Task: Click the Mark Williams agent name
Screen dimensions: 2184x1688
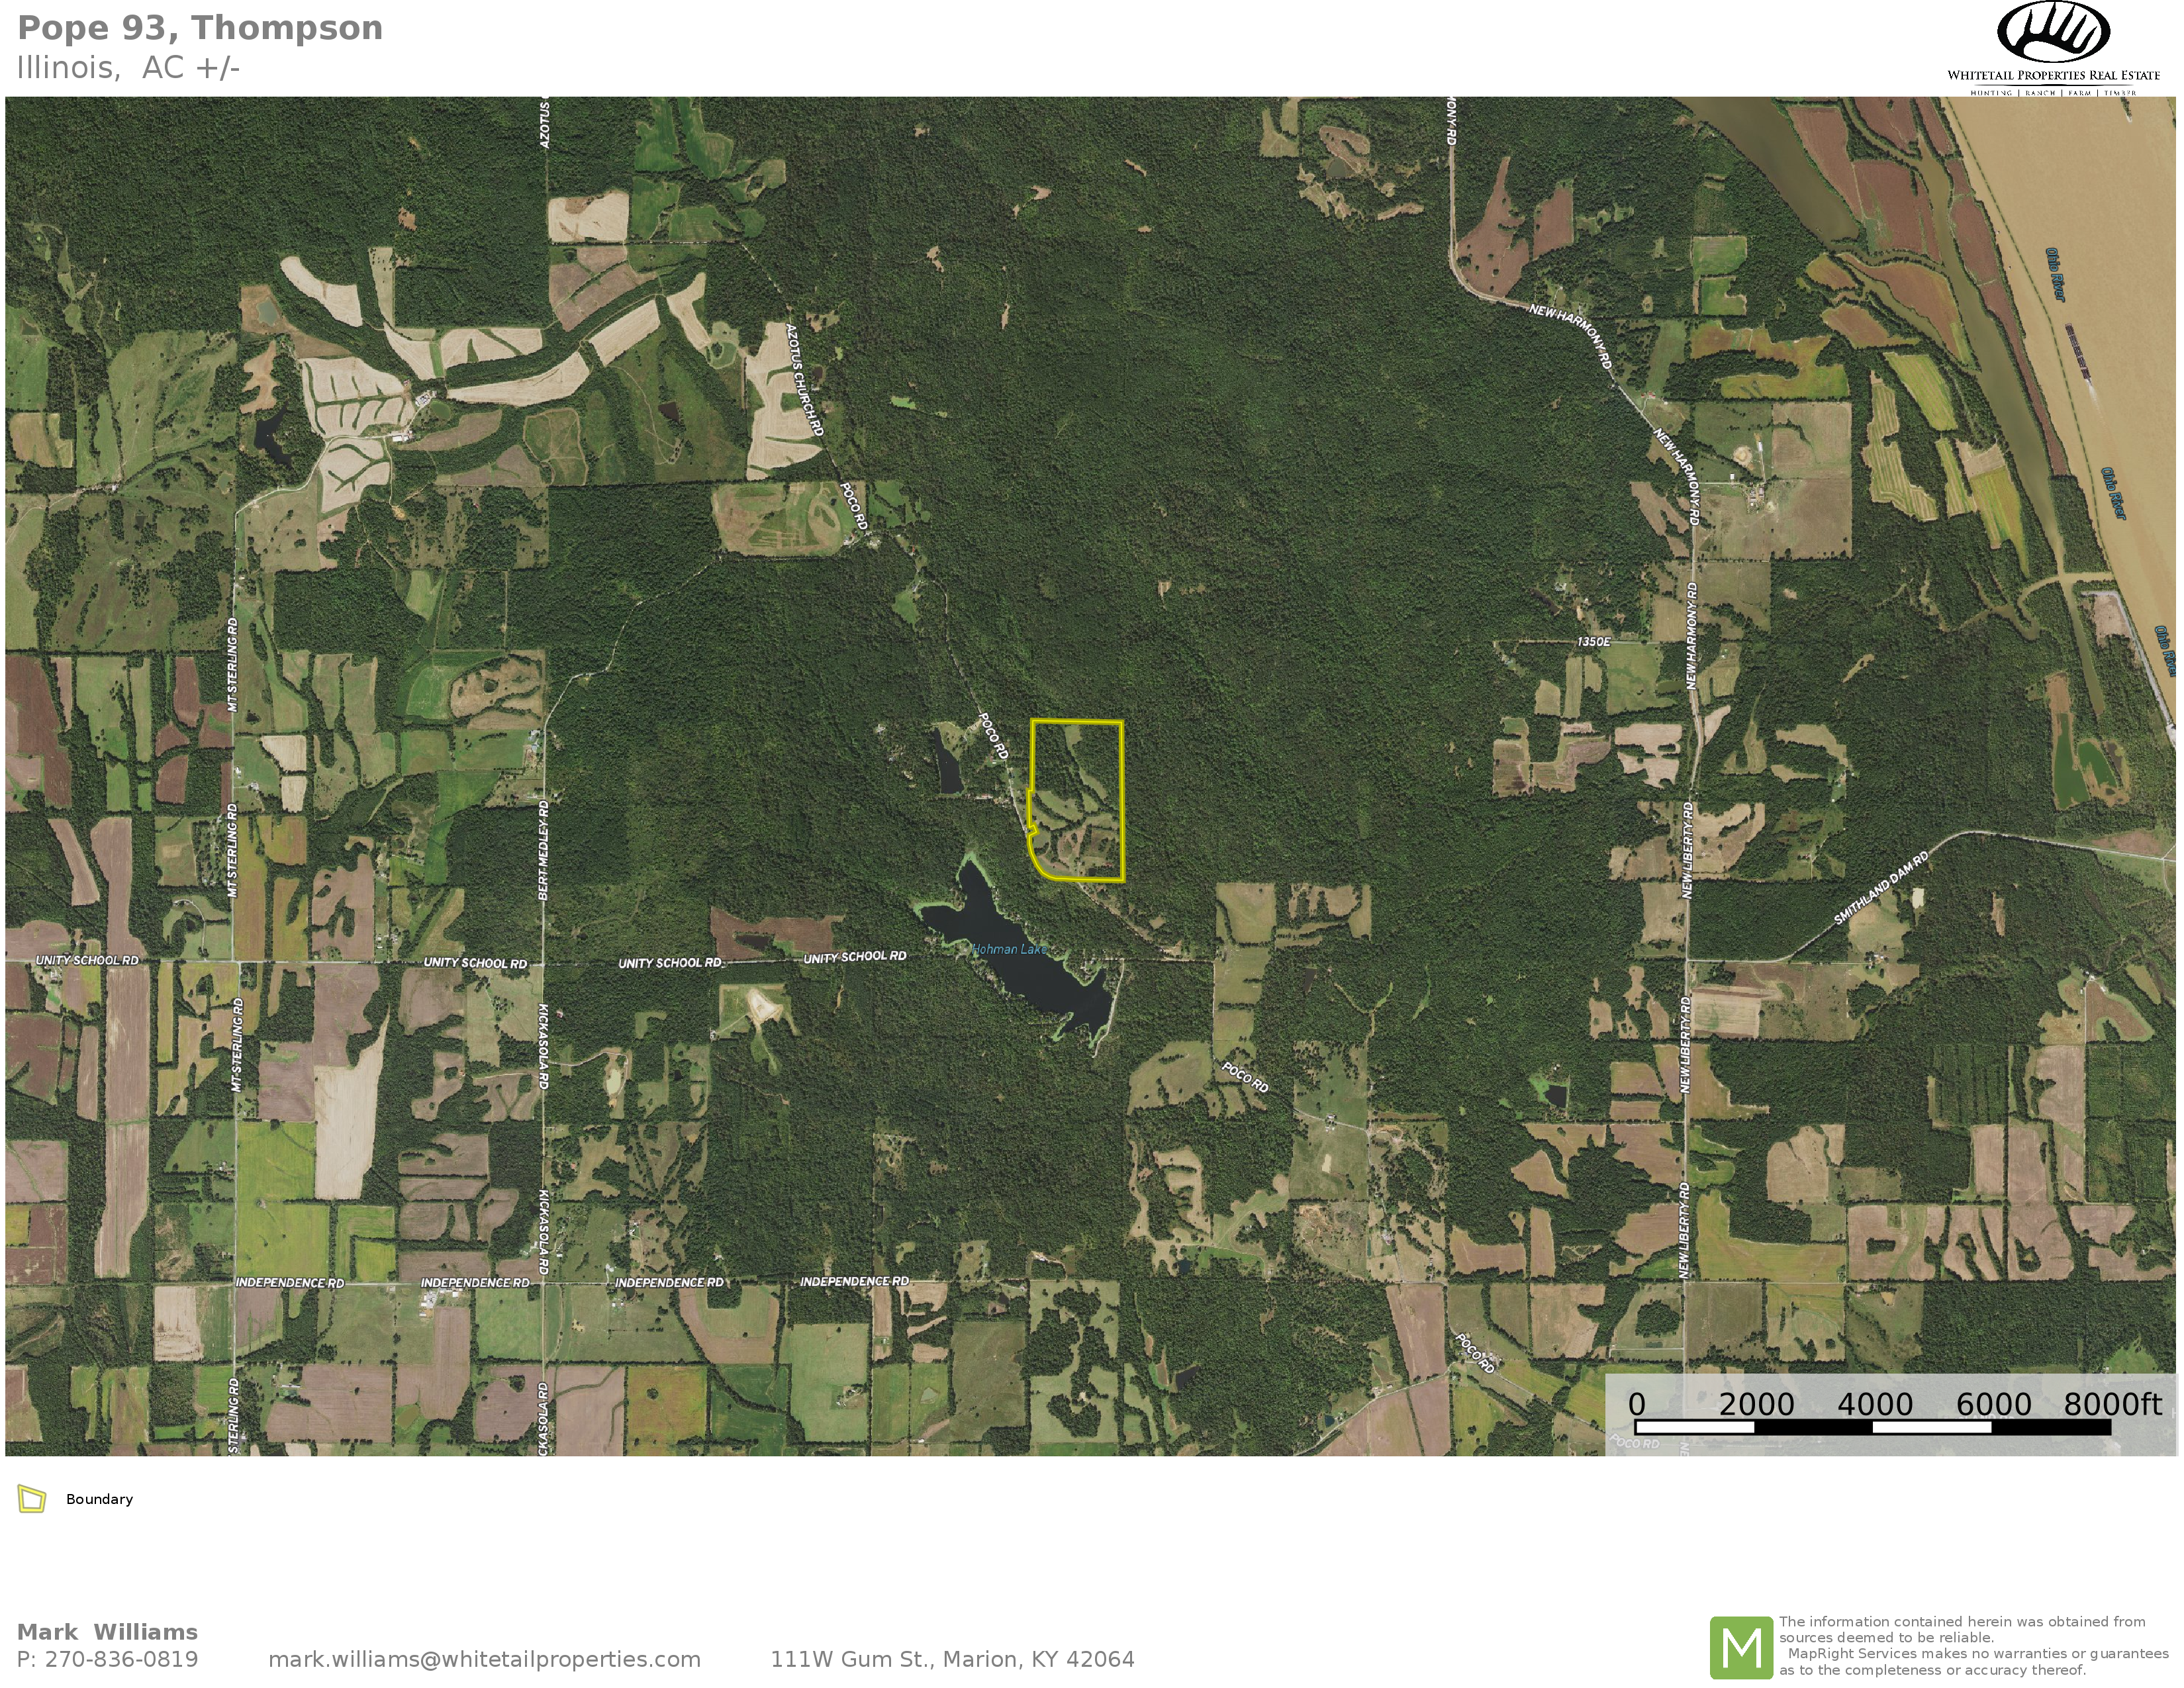Action: tap(107, 1632)
